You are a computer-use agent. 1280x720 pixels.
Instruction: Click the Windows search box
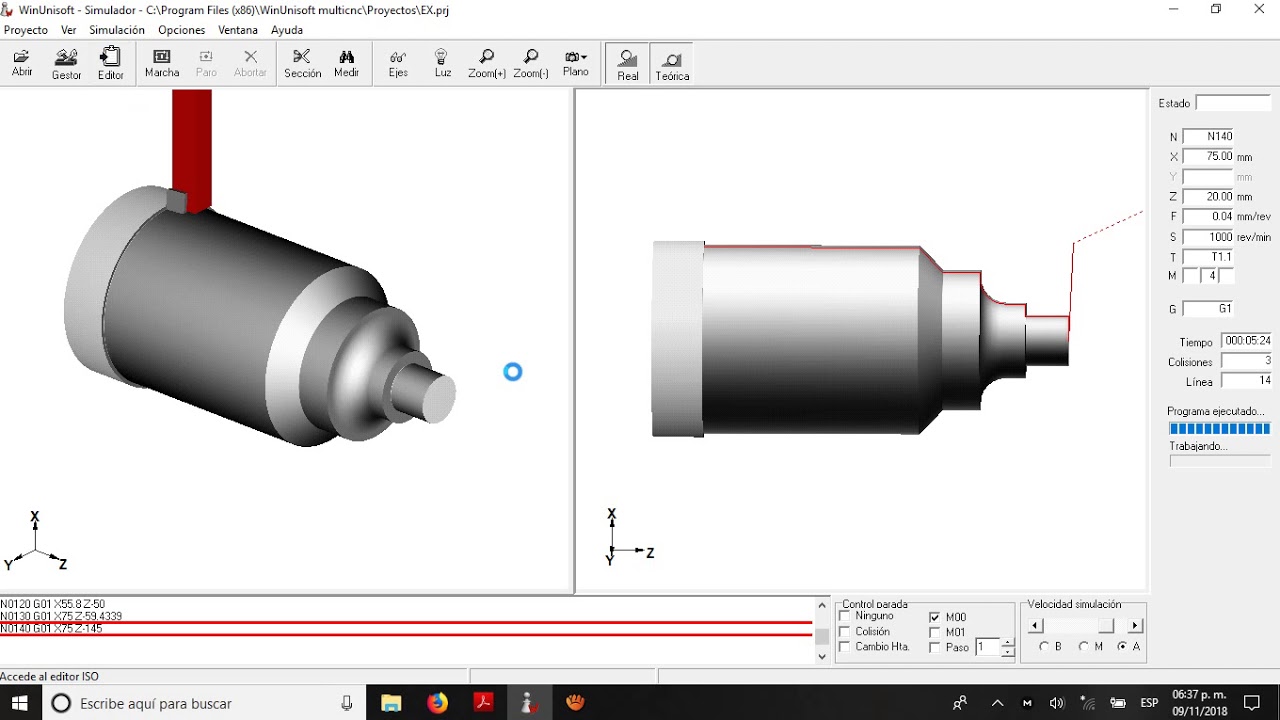[x=203, y=703]
